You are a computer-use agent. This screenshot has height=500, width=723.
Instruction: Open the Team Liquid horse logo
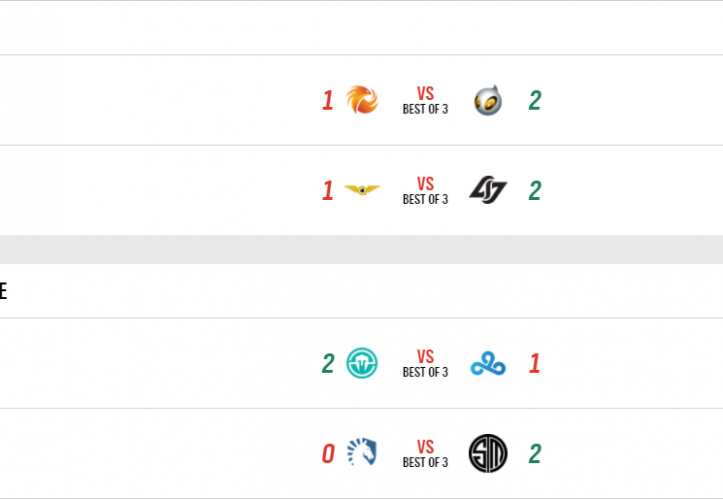click(x=361, y=454)
